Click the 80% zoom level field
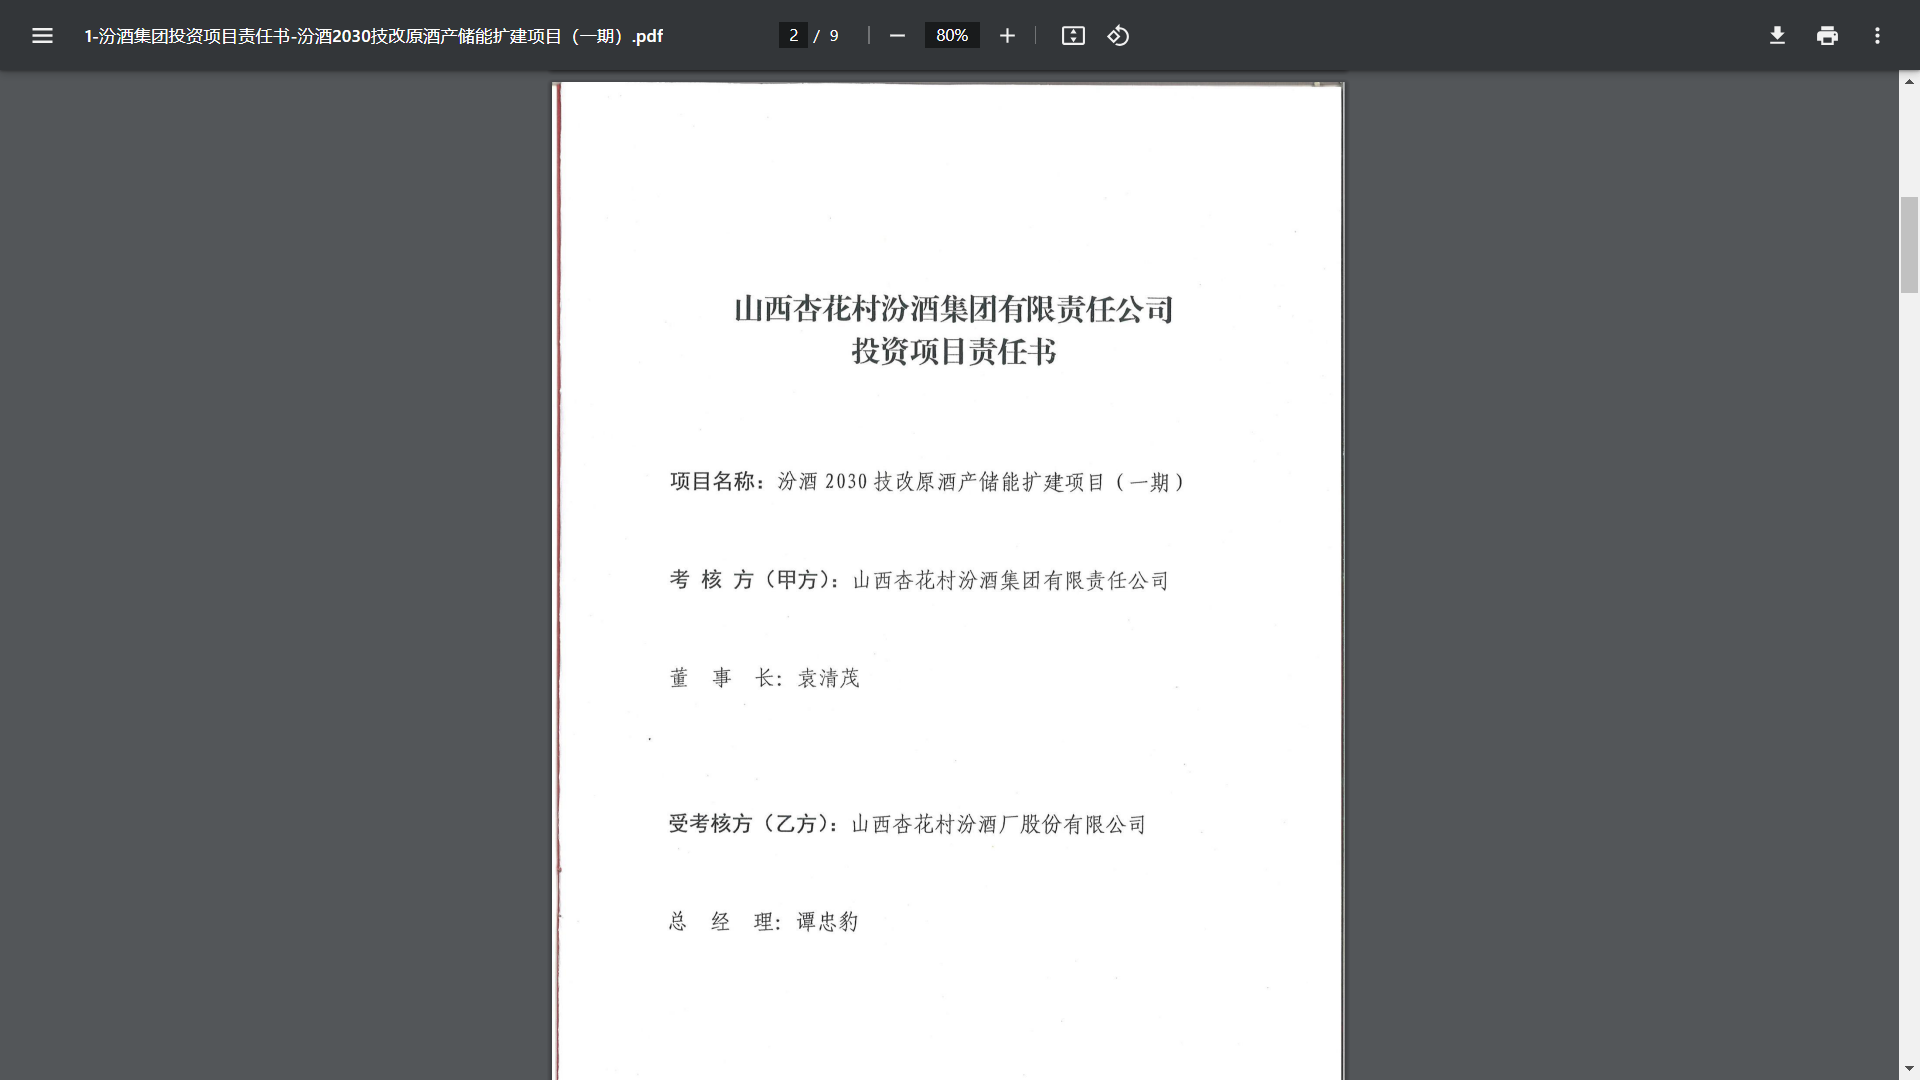Screen dimensions: 1920x1080 (951, 36)
